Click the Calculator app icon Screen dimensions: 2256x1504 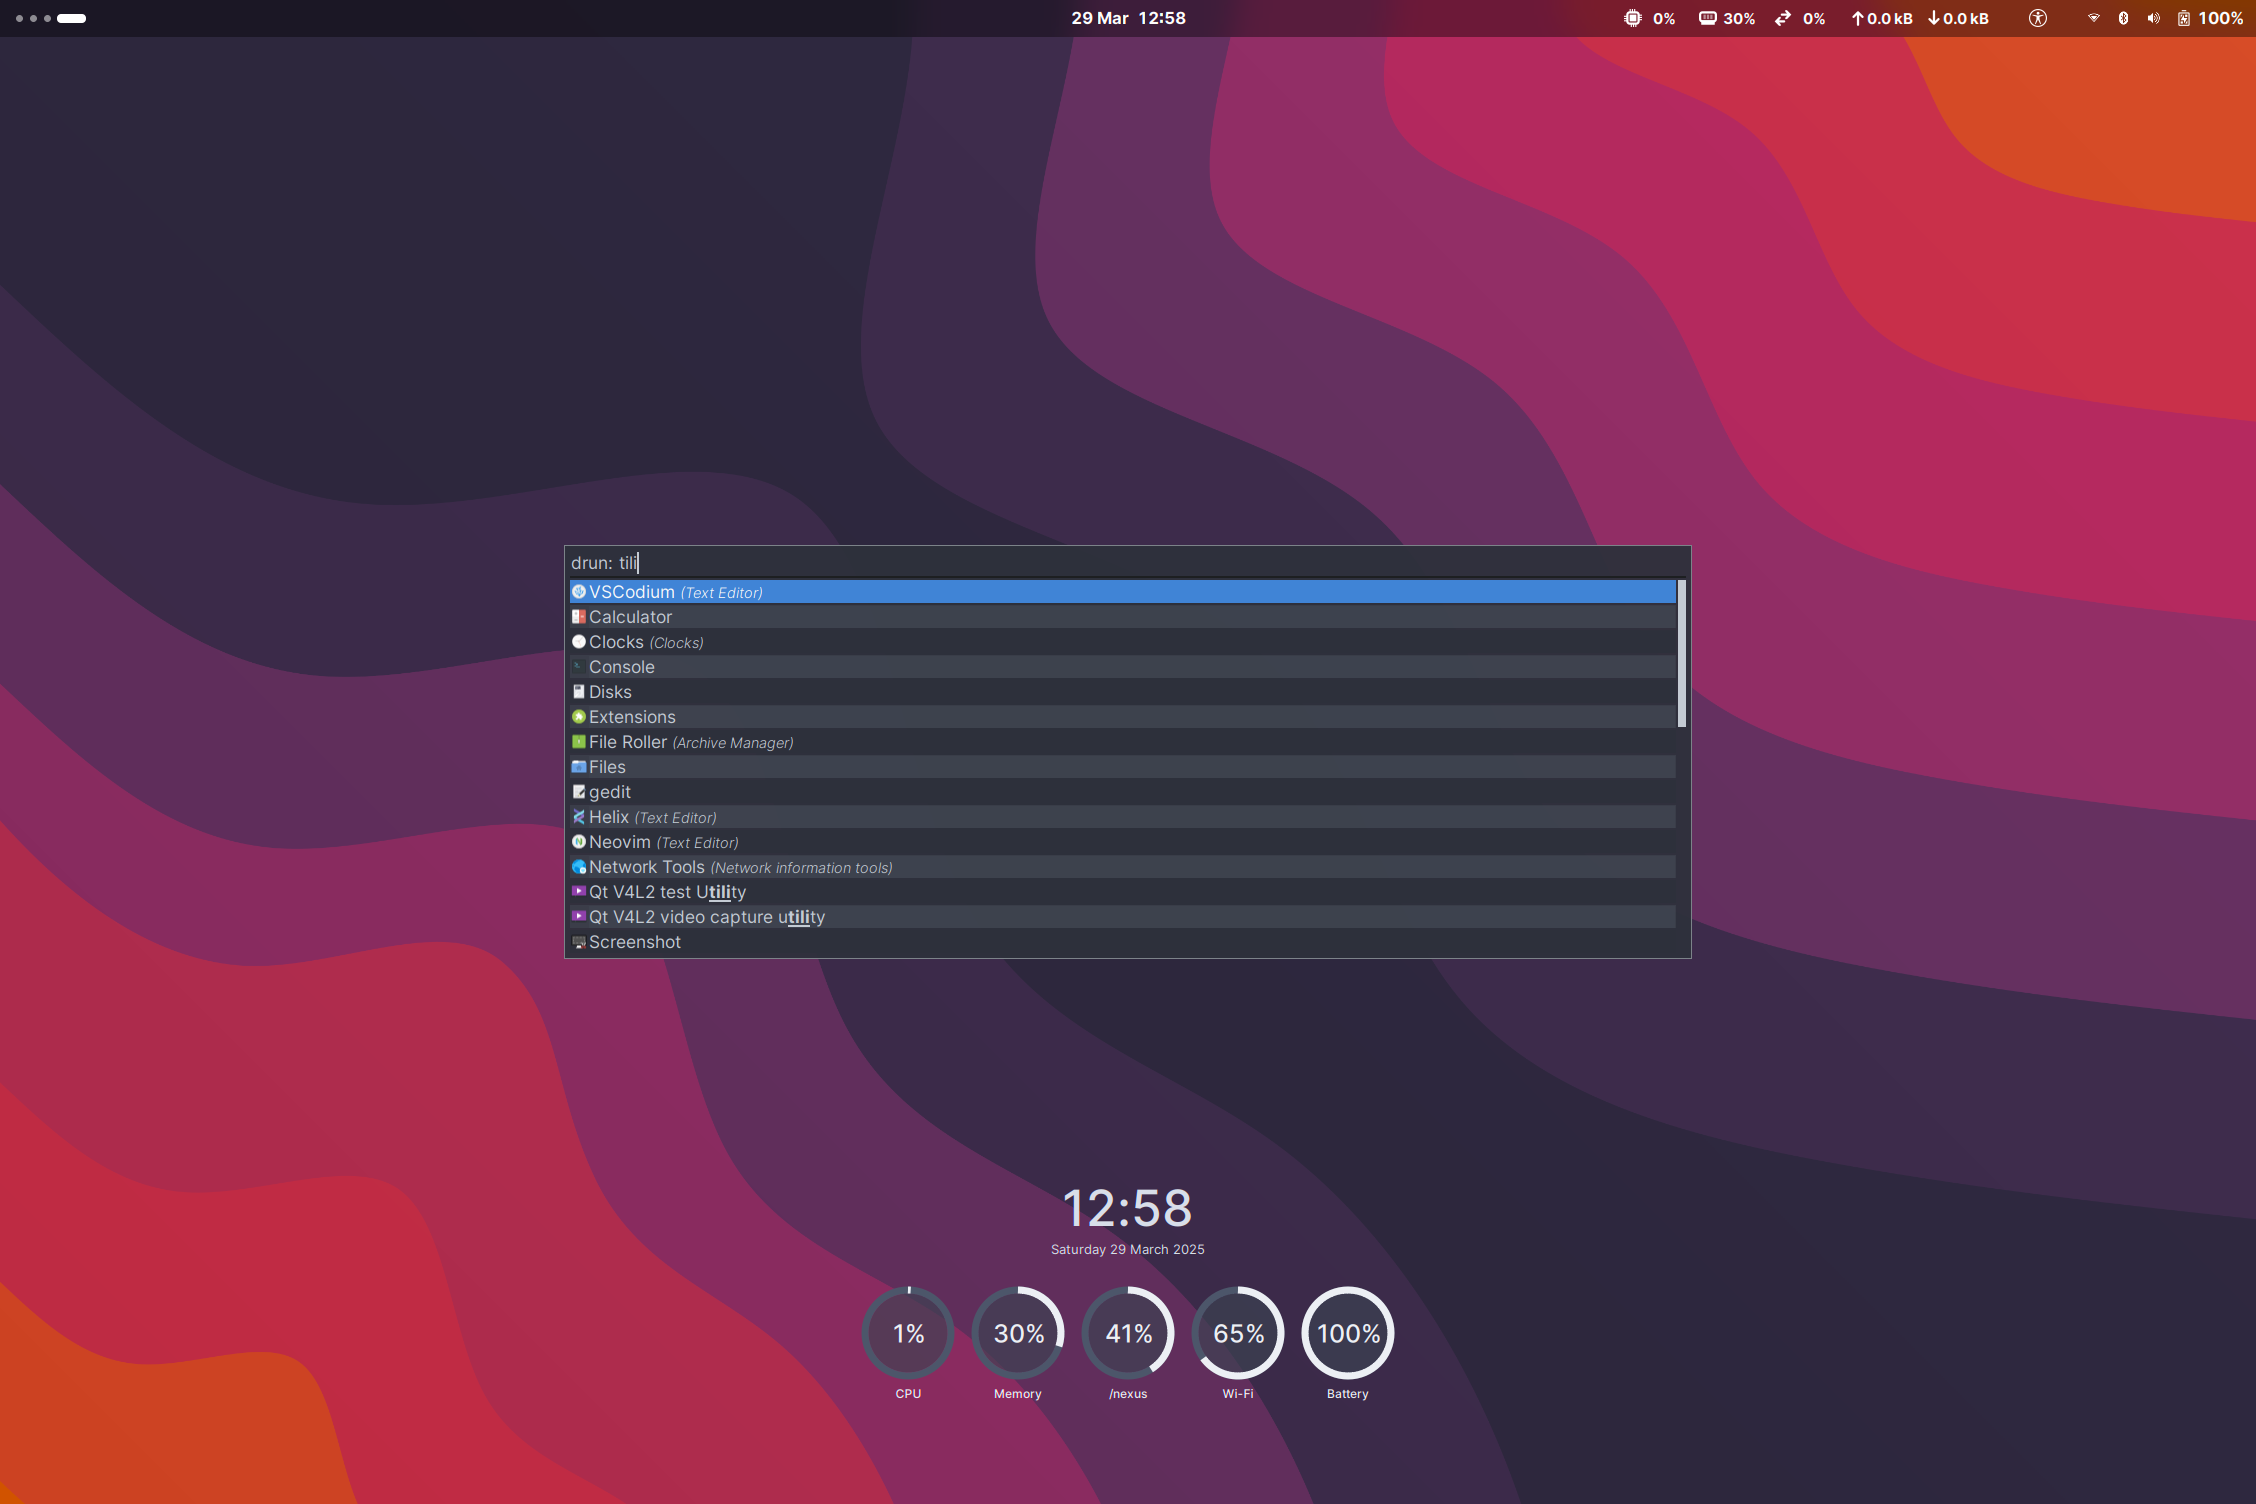coord(579,617)
